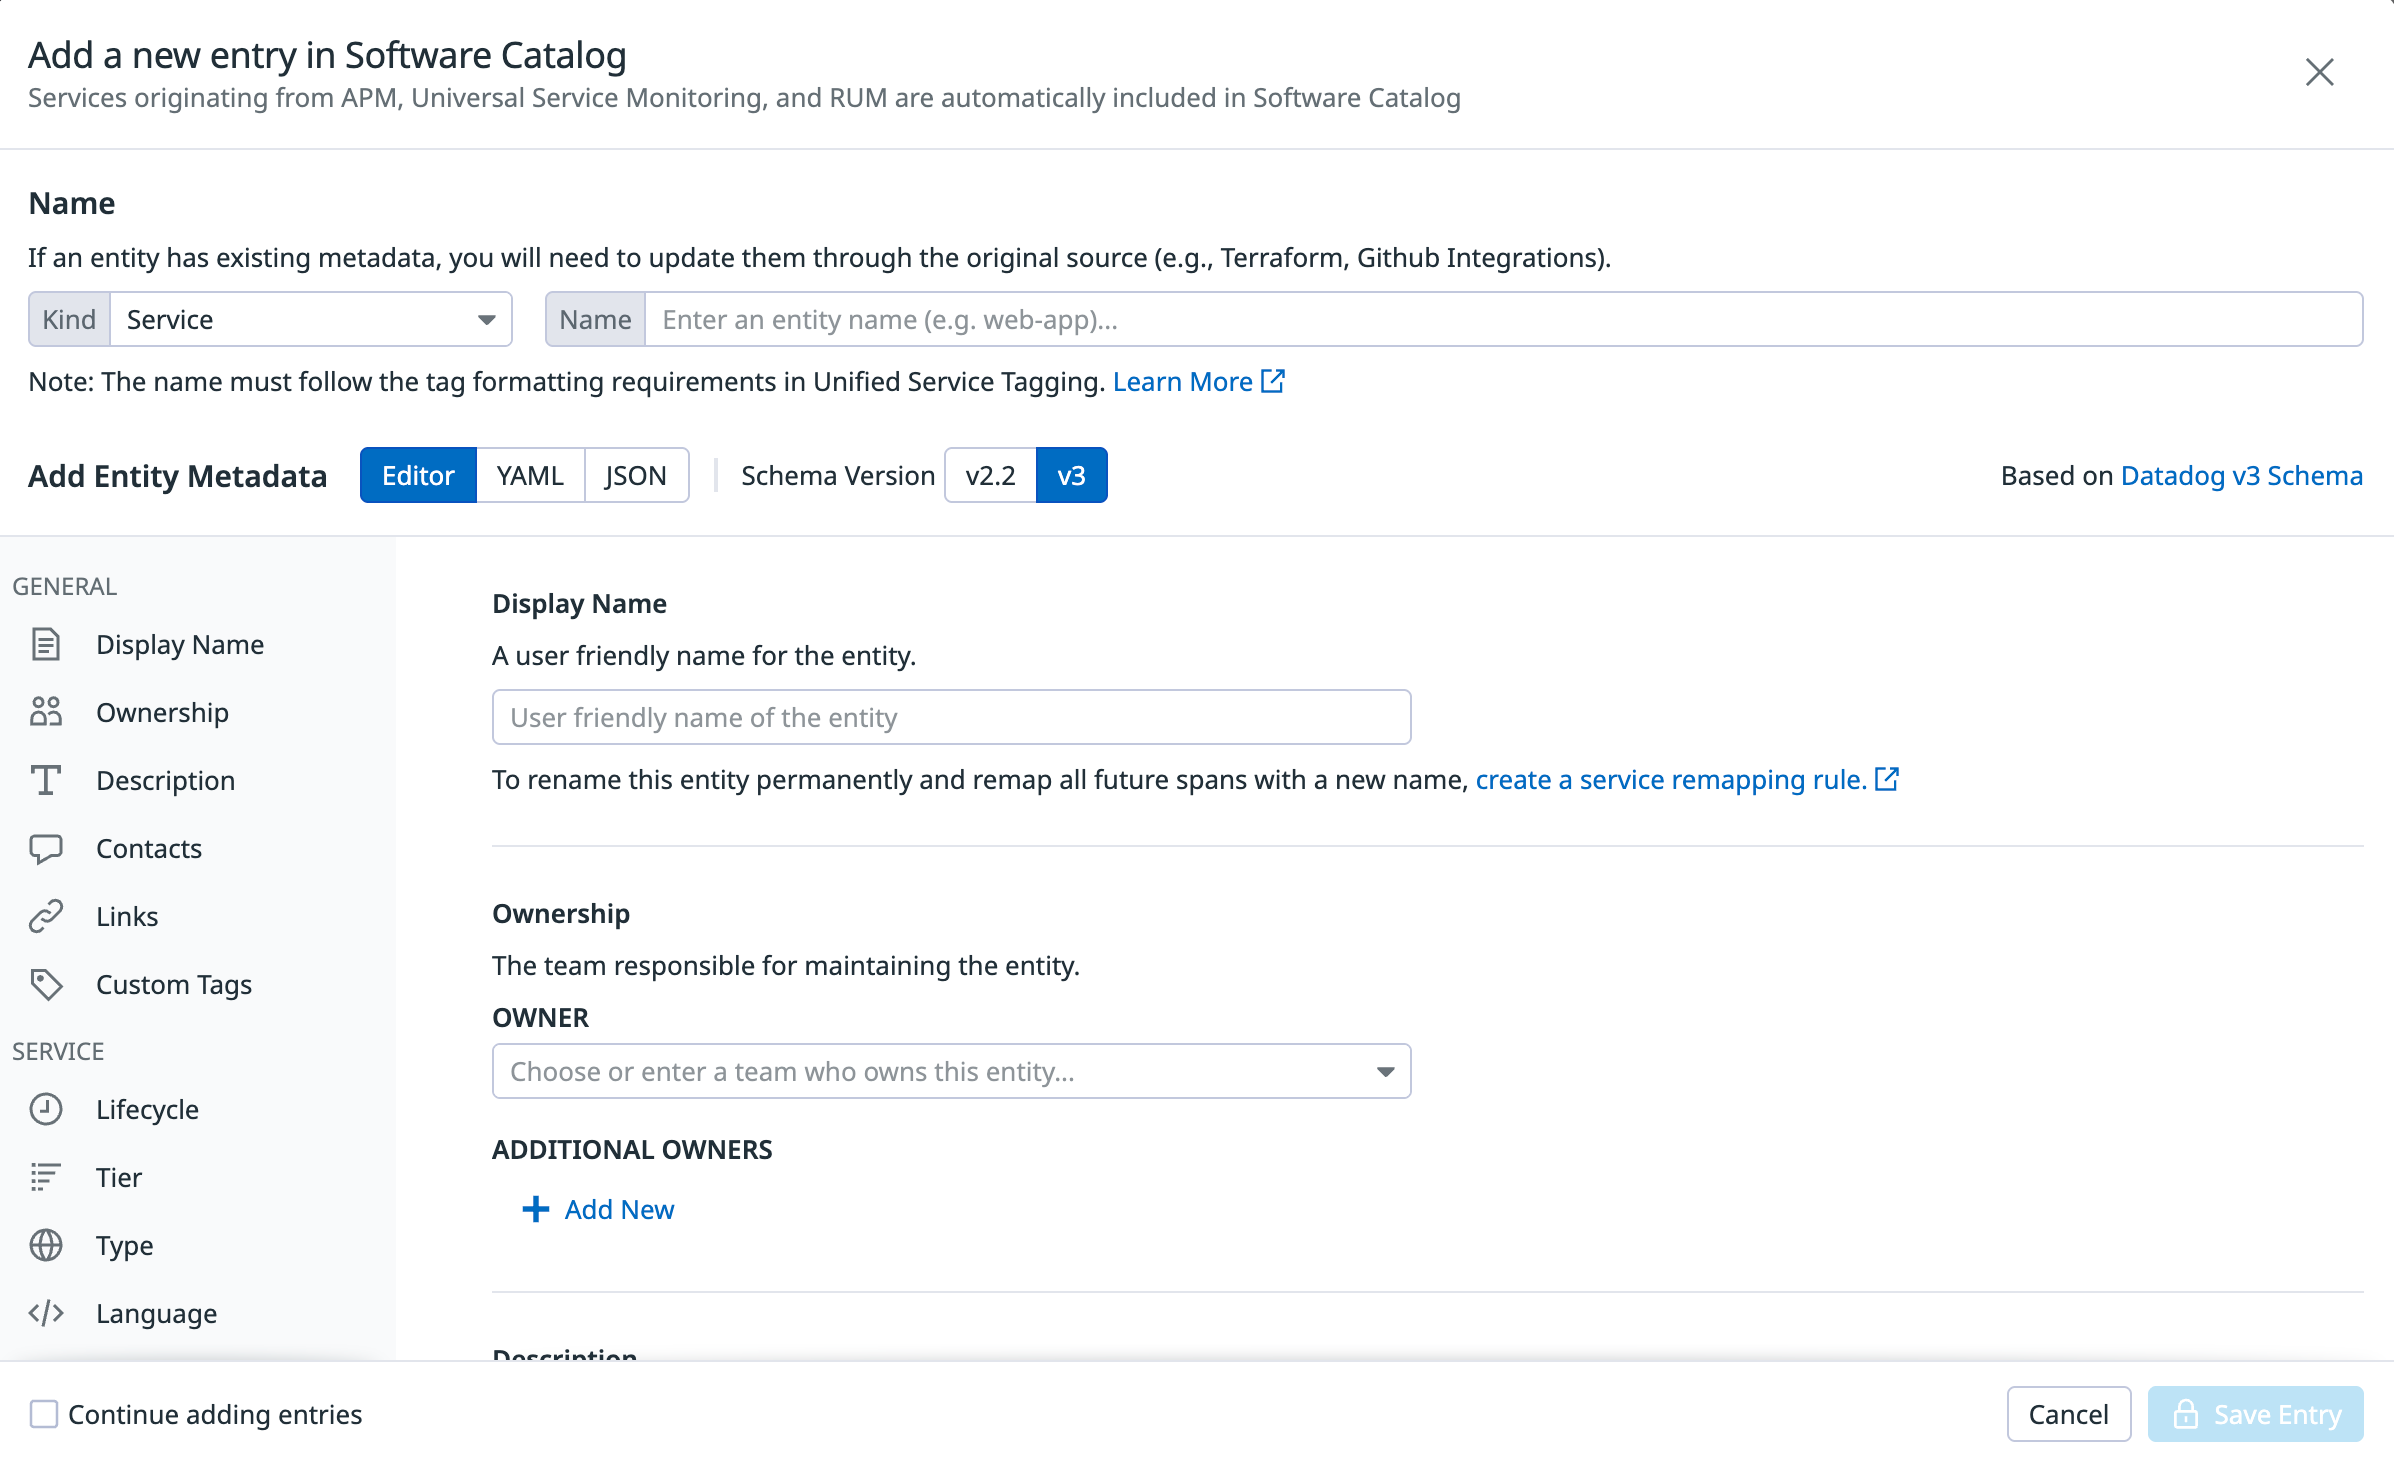Viewport: 2394px width, 1458px height.
Task: Click the Display Name document icon in sidebar
Action: pos(46,644)
